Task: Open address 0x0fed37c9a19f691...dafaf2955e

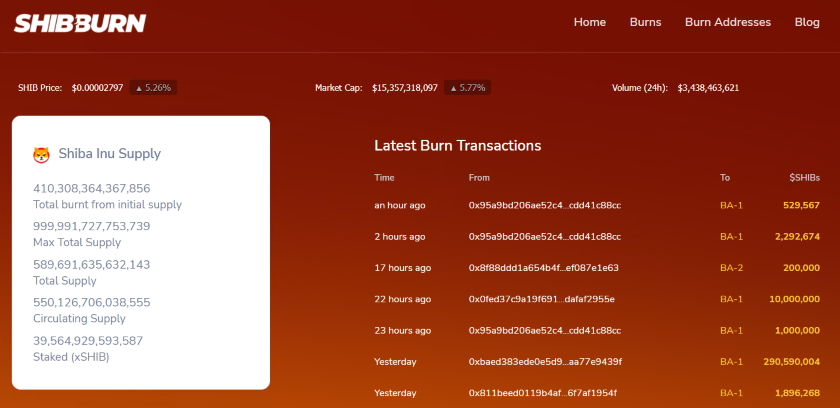Action: click(542, 299)
